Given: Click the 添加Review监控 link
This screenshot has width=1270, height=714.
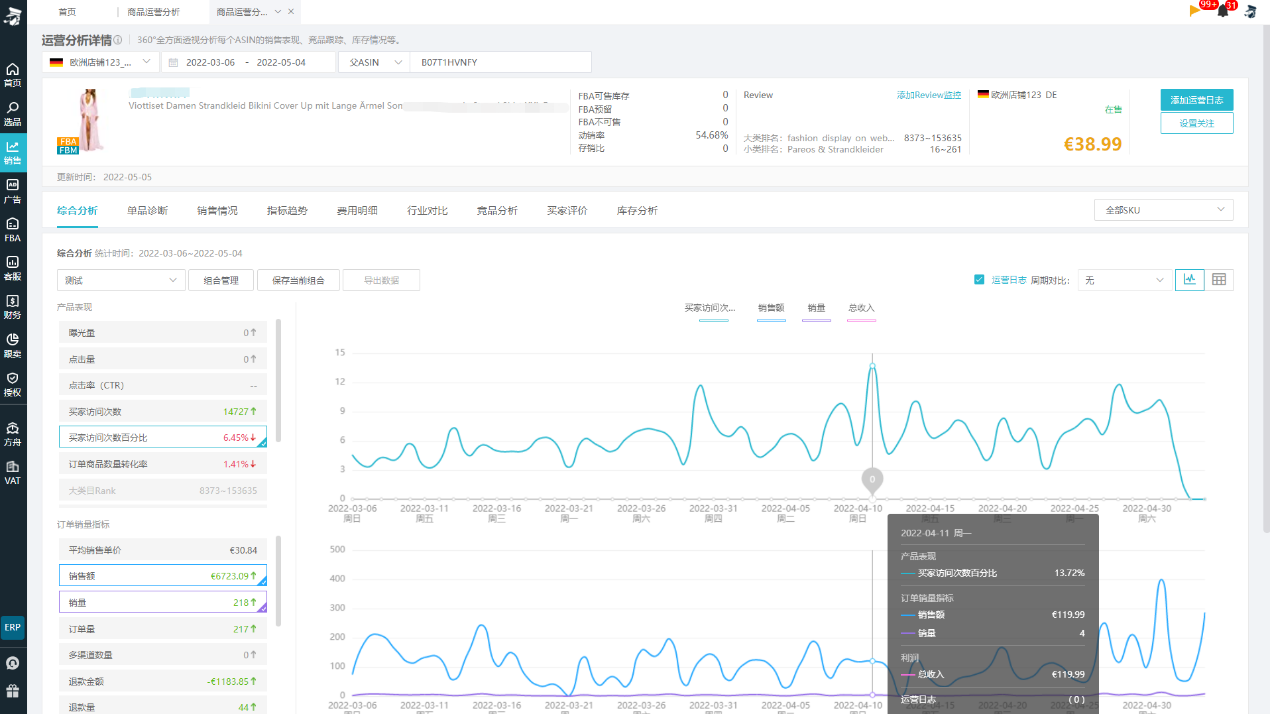Looking at the screenshot, I should (928, 95).
